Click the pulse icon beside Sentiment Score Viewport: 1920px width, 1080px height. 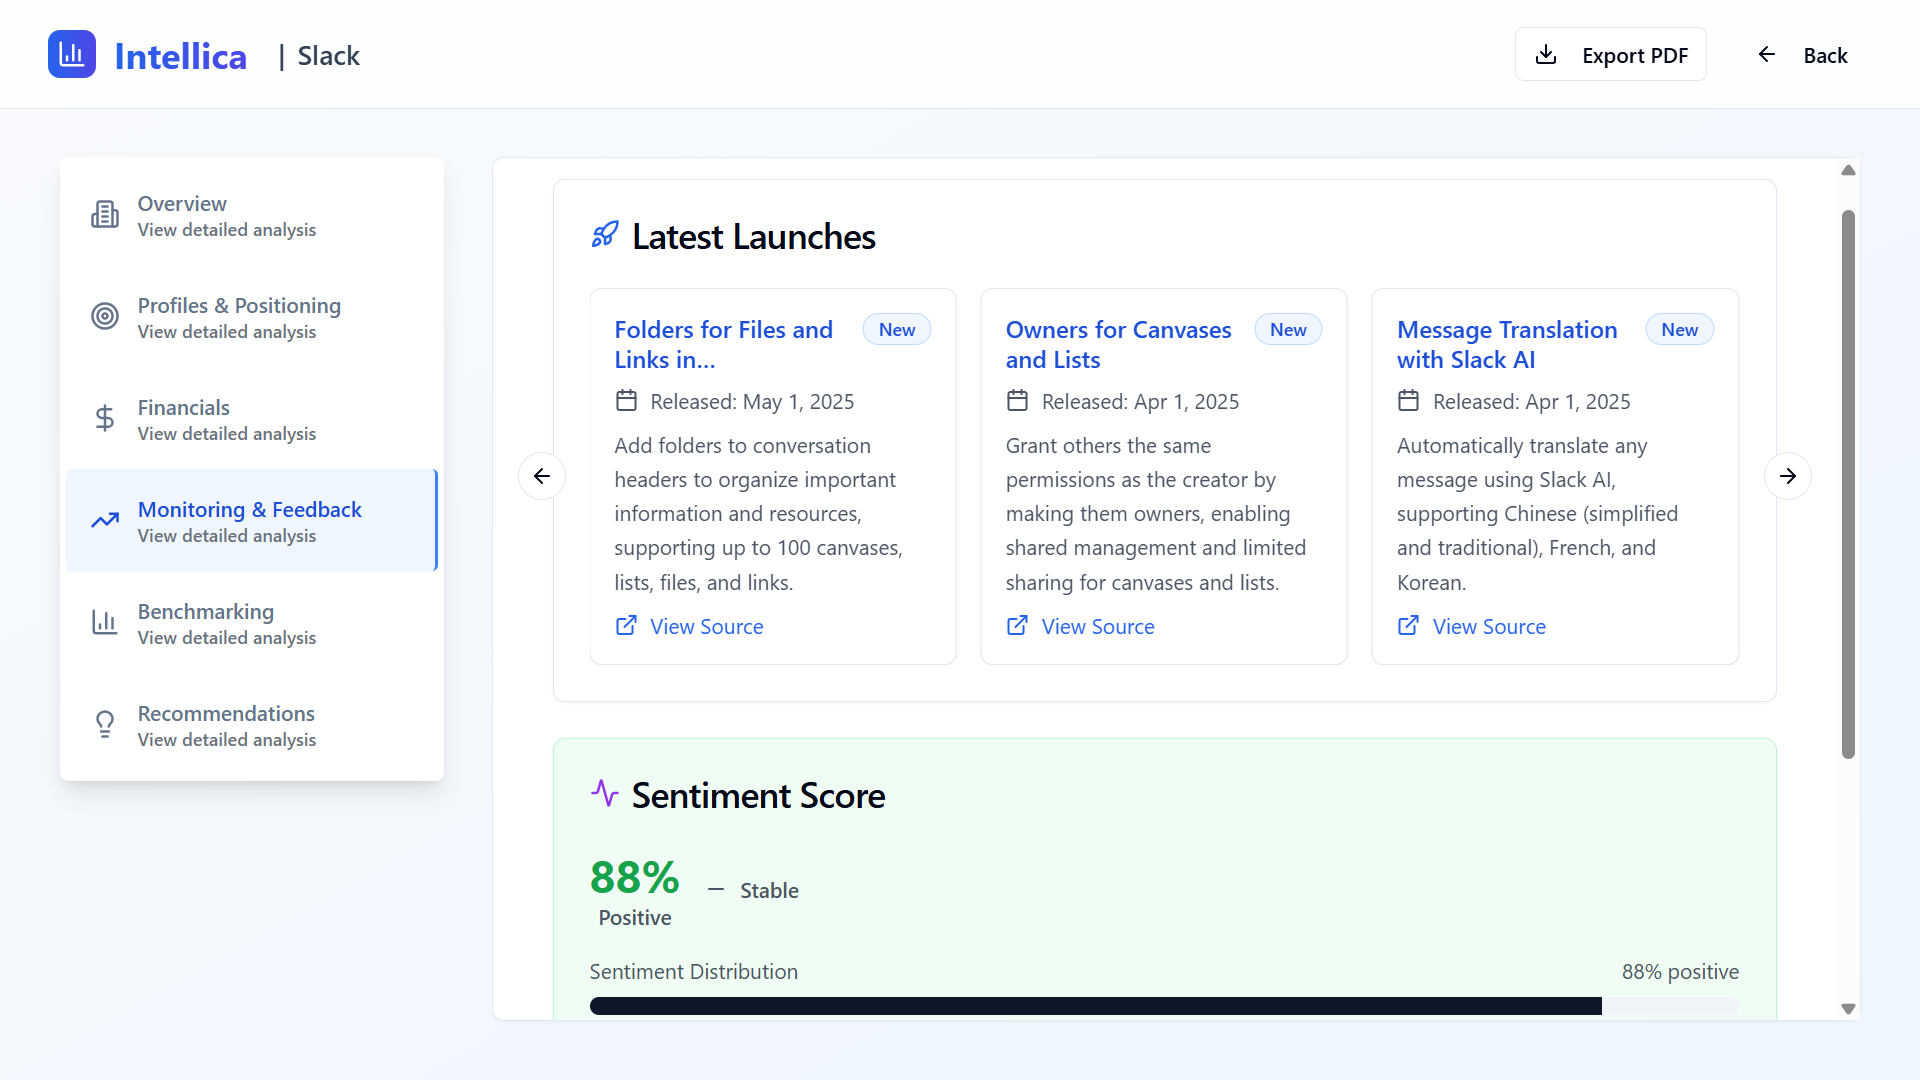click(x=605, y=794)
